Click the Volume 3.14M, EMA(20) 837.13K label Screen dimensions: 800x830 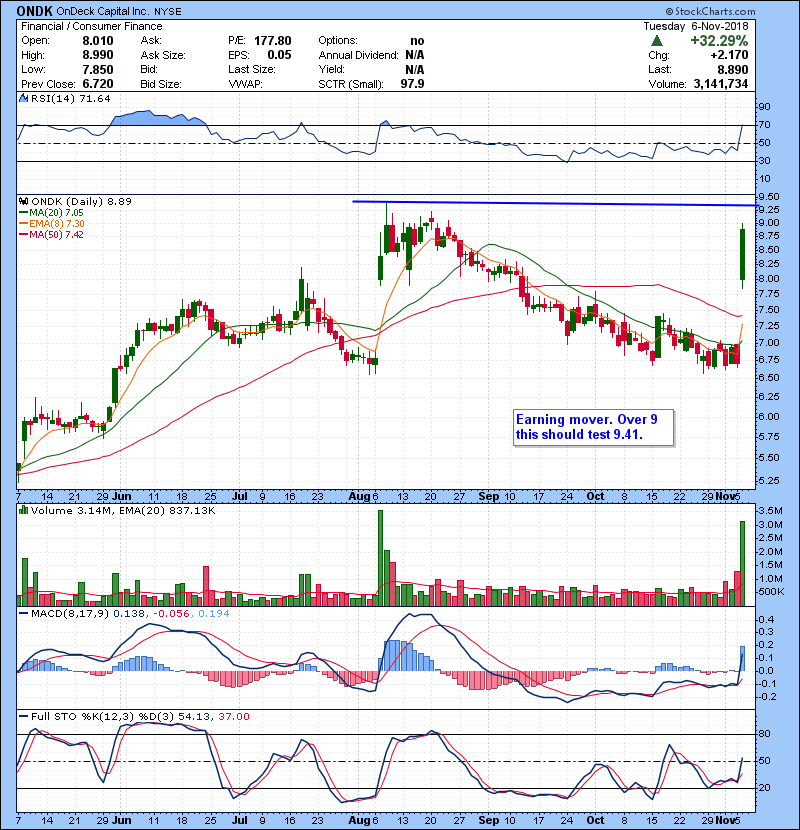tap(123, 510)
